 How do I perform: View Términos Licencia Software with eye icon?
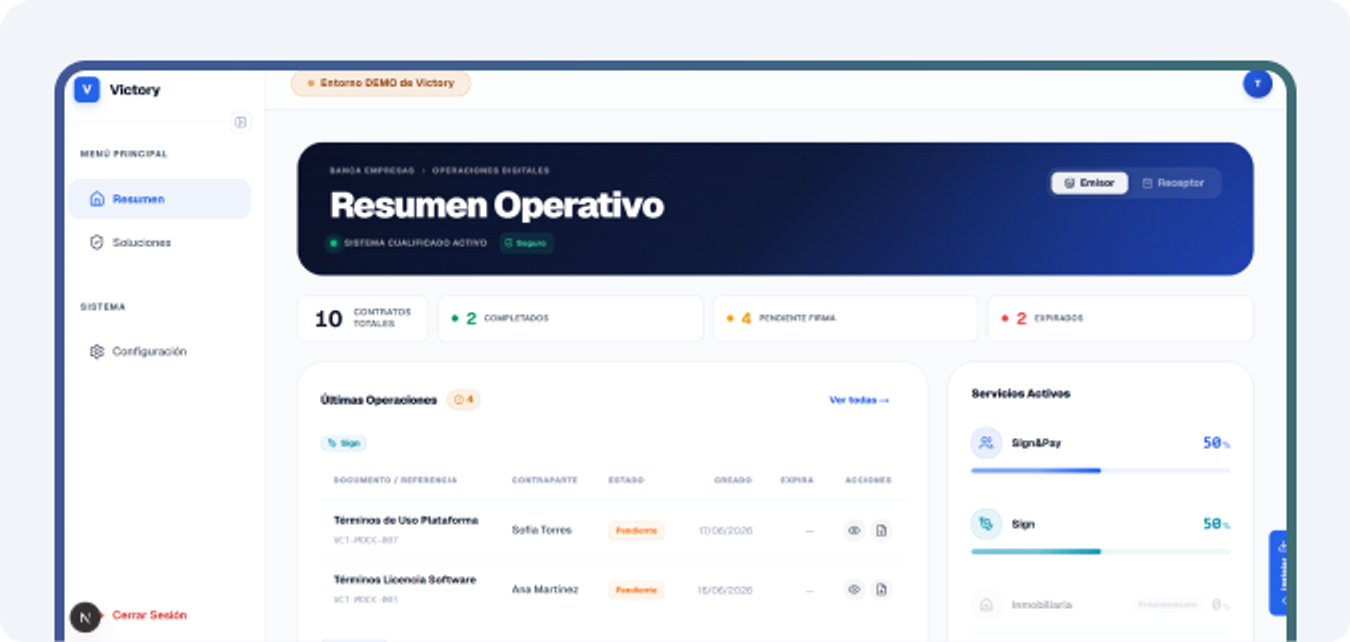854,590
